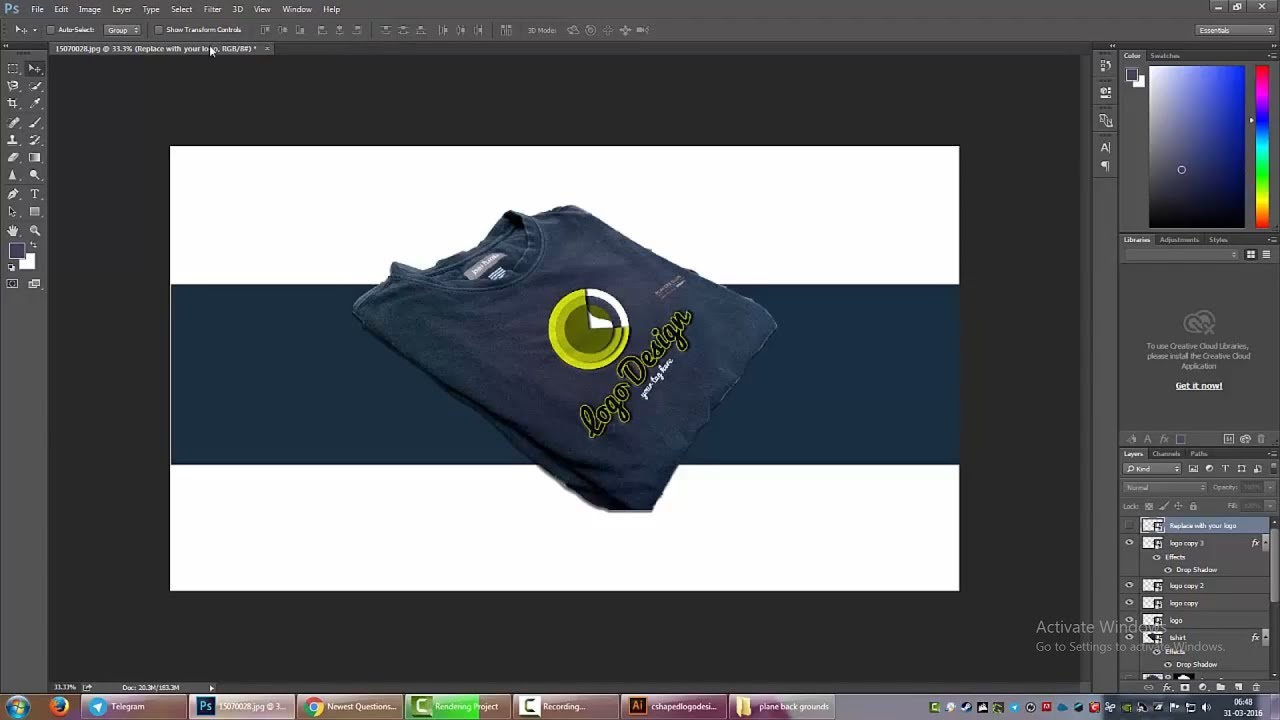1280x720 pixels.
Task: Click Add layer style fx button
Action: [x=1166, y=688]
